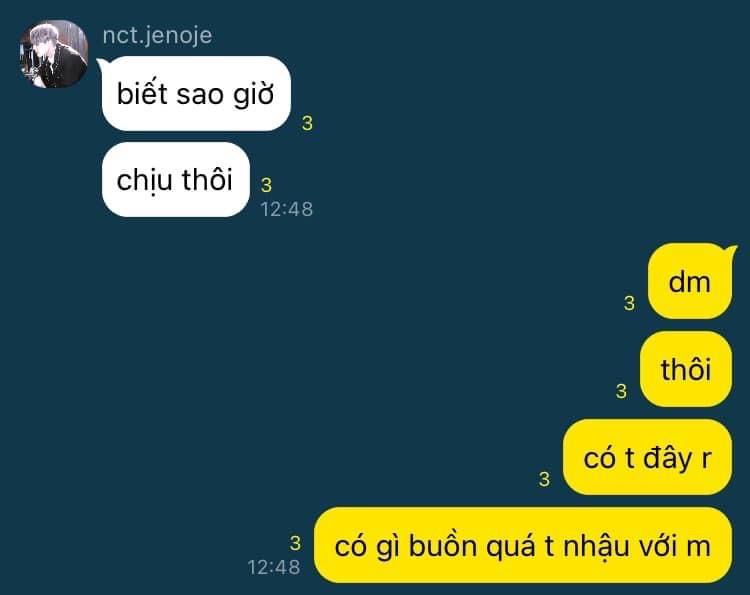Select the "chịu thôi" message bubble
The image size is (750, 595).
pyautogui.click(x=176, y=179)
